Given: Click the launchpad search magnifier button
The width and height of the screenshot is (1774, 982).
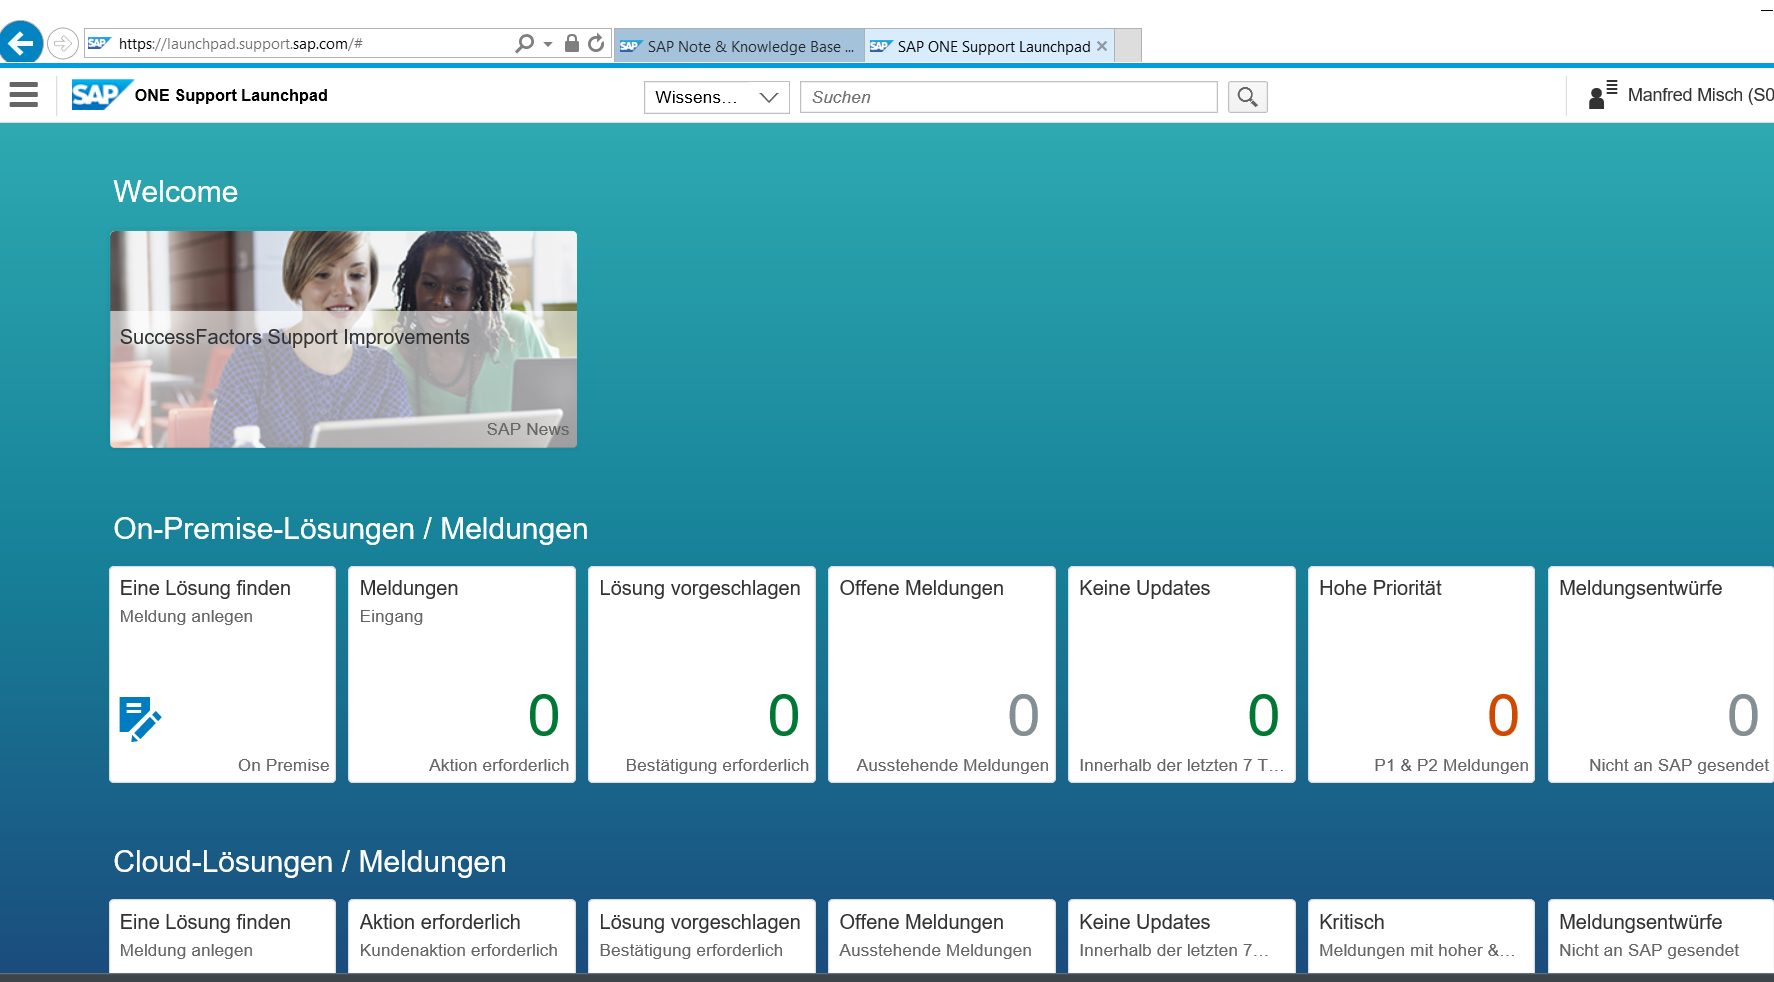Looking at the screenshot, I should (x=1247, y=97).
